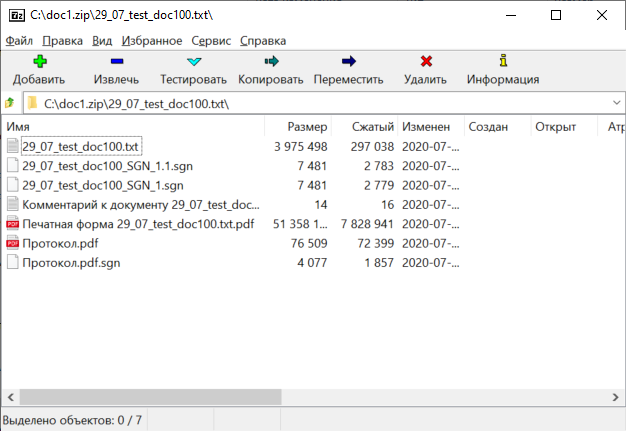Screen dimensions: 626x431
Task: Click the 7z application icon in title bar
Action: (x=17, y=15)
